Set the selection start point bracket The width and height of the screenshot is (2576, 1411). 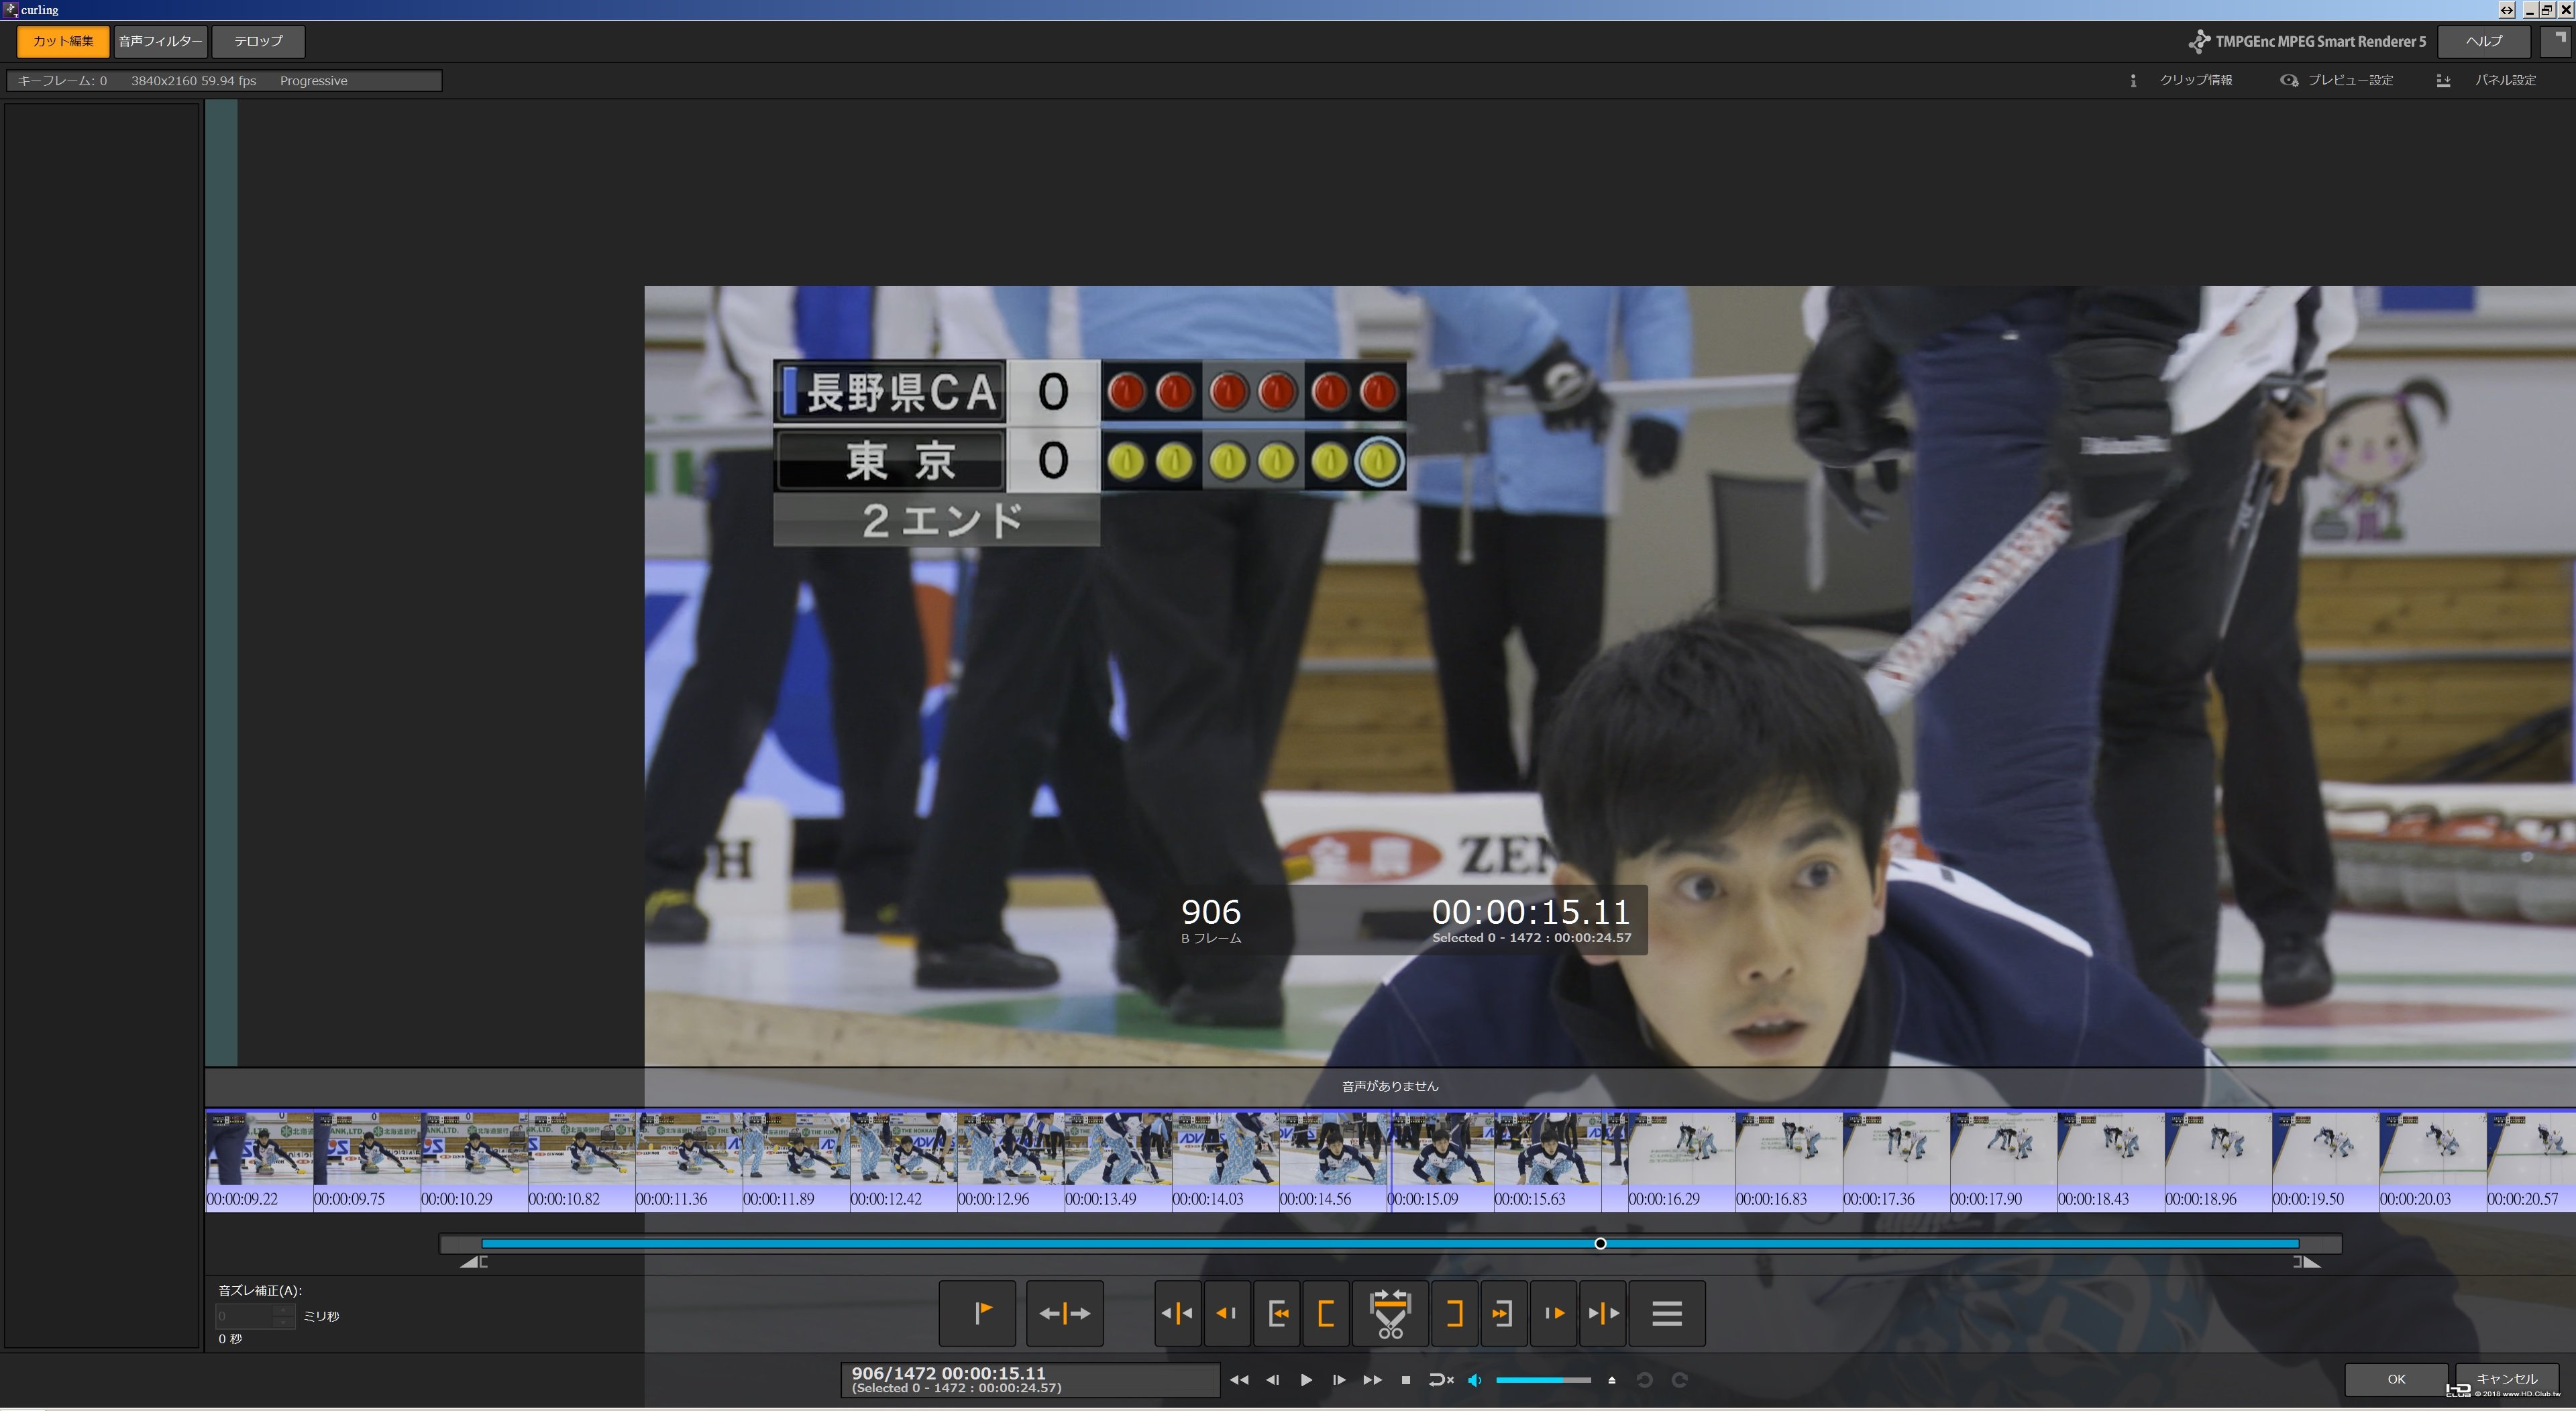pos(1326,1313)
